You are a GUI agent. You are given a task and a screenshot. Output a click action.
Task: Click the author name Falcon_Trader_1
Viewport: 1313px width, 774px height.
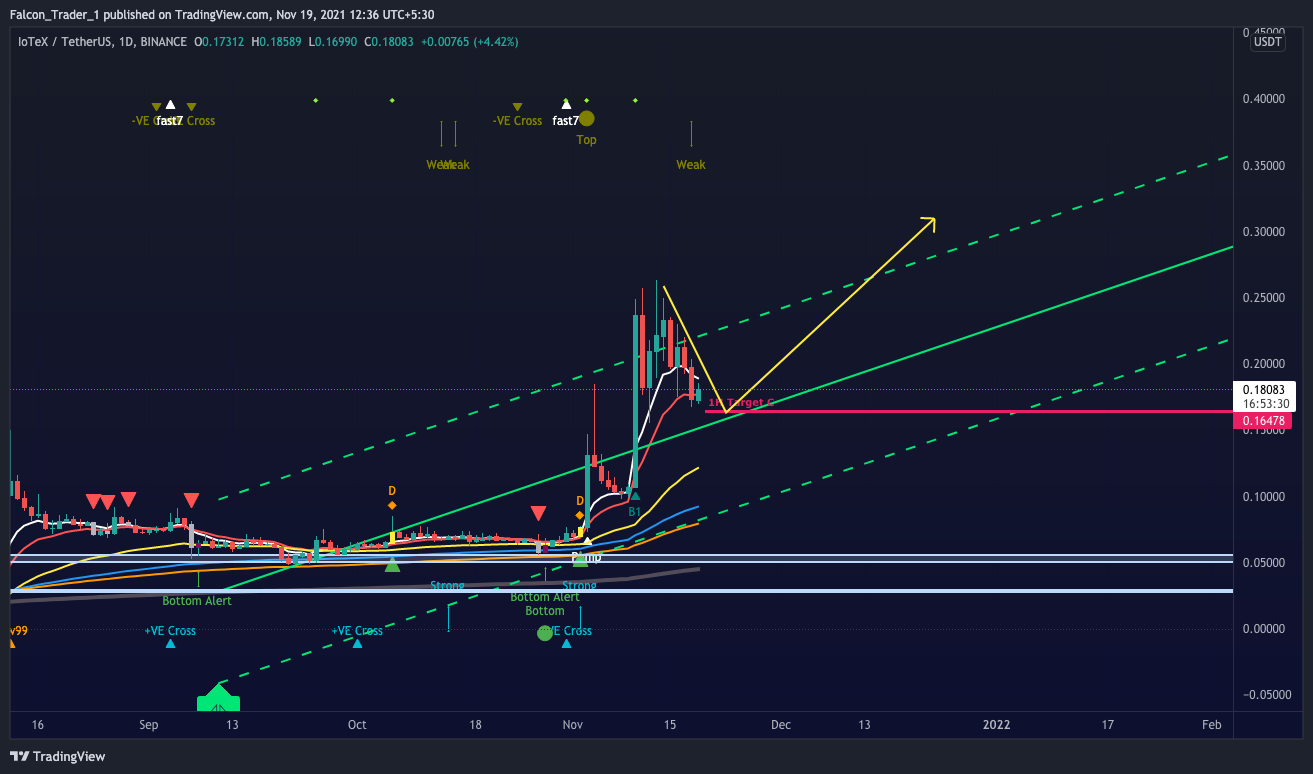[57, 15]
